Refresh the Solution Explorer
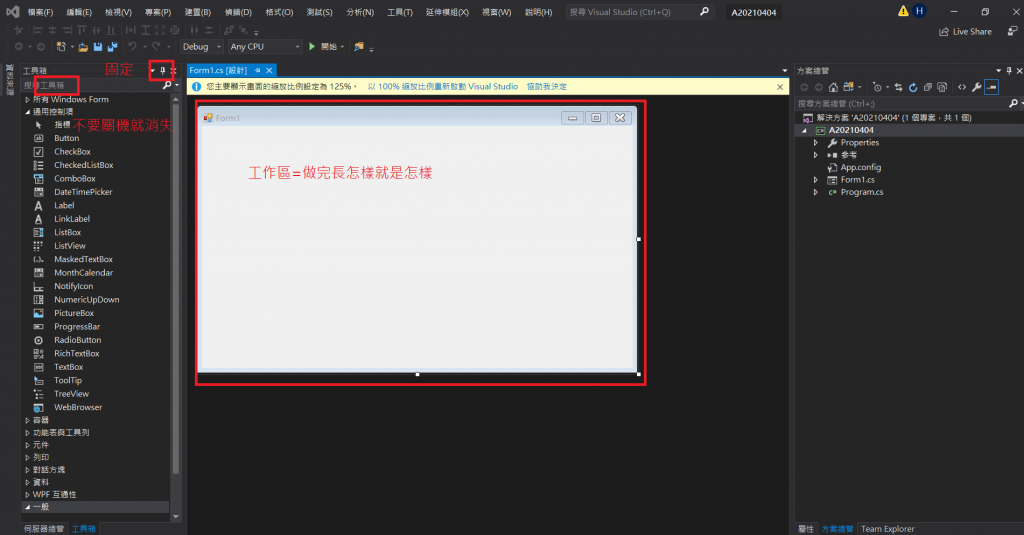 [913, 87]
